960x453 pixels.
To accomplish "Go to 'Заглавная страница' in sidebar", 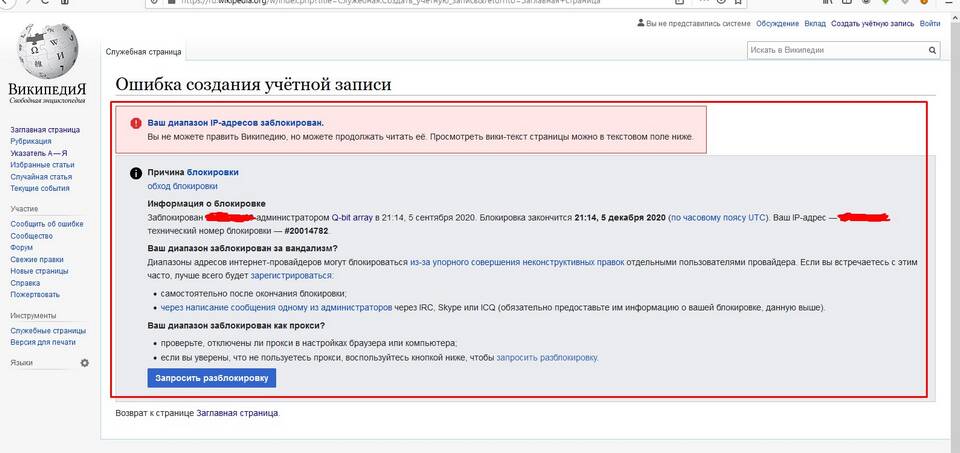I will pyautogui.click(x=45, y=130).
